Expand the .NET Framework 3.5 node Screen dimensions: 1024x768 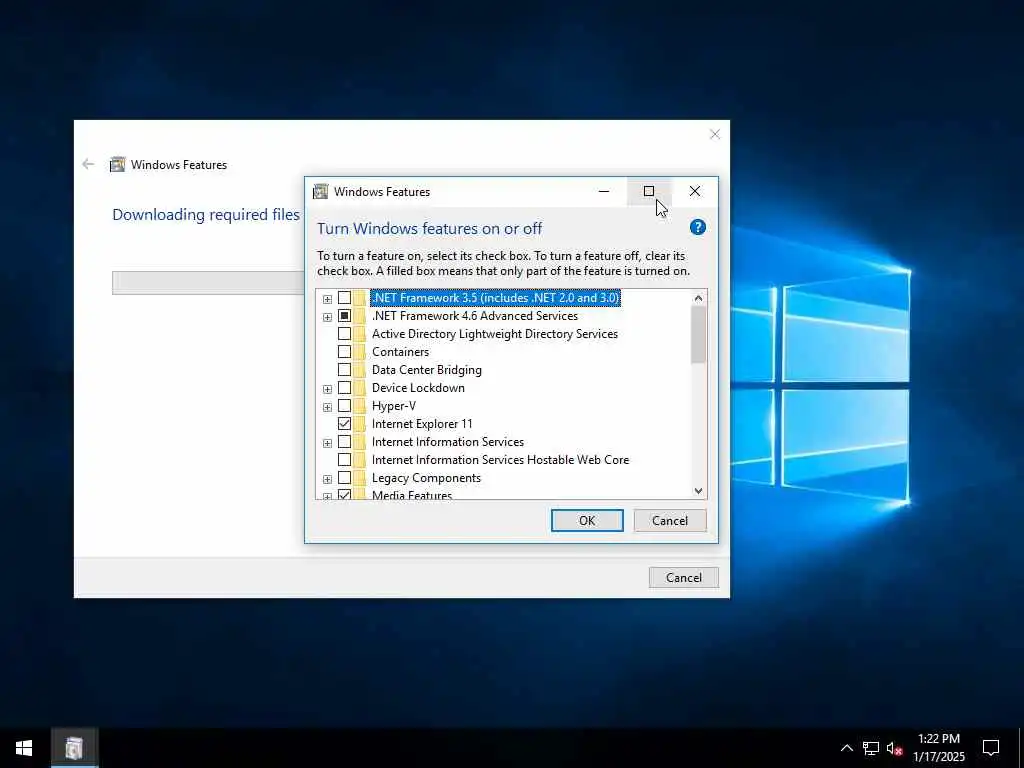[327, 299]
